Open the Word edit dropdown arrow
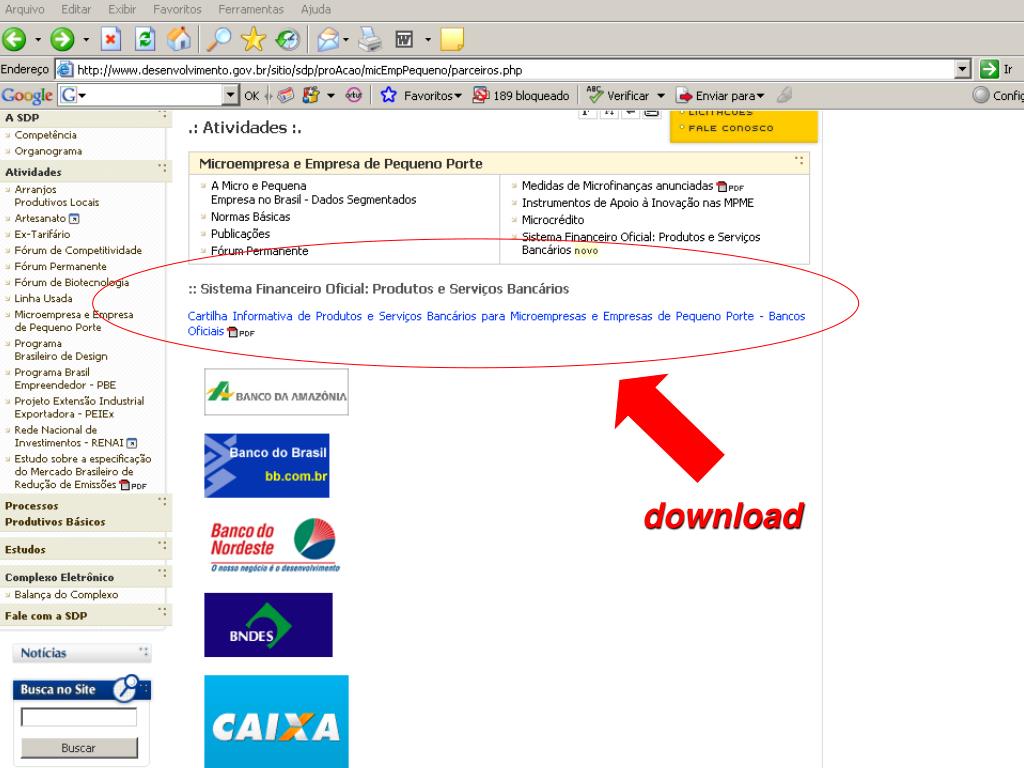The image size is (1024, 768). pos(428,40)
